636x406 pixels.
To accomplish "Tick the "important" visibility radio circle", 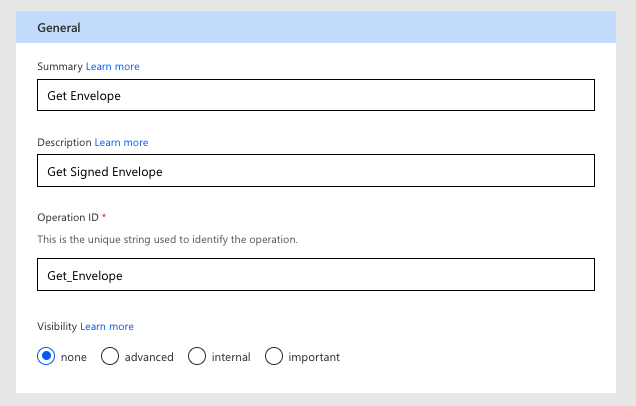I will (x=274, y=356).
